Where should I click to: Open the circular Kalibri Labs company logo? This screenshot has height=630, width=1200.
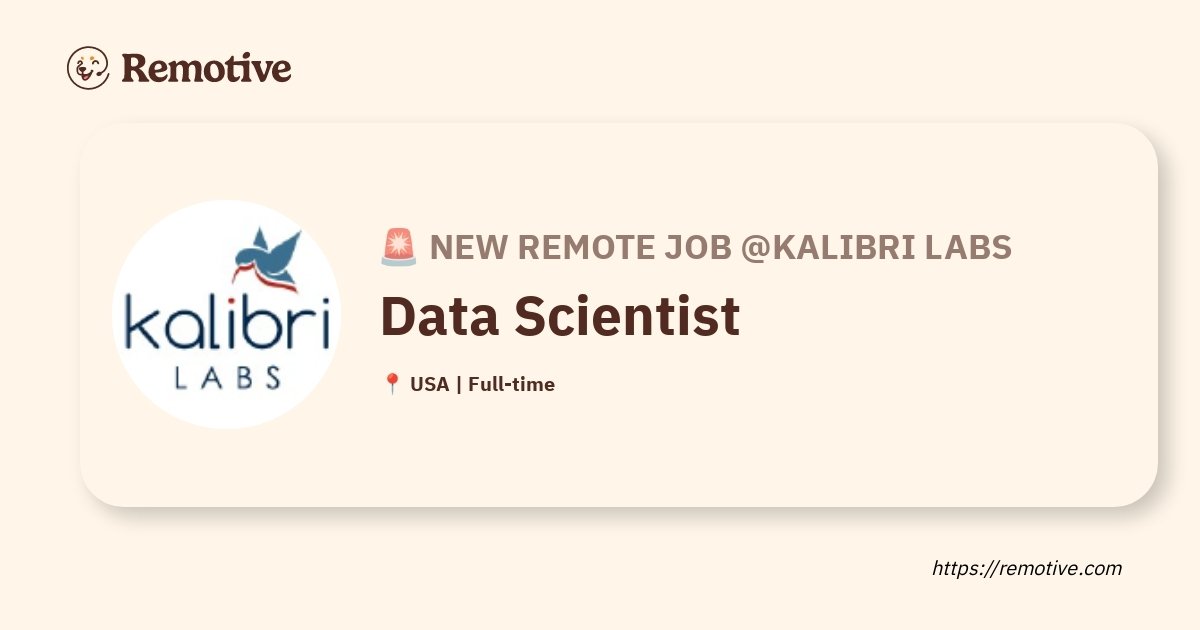(226, 314)
